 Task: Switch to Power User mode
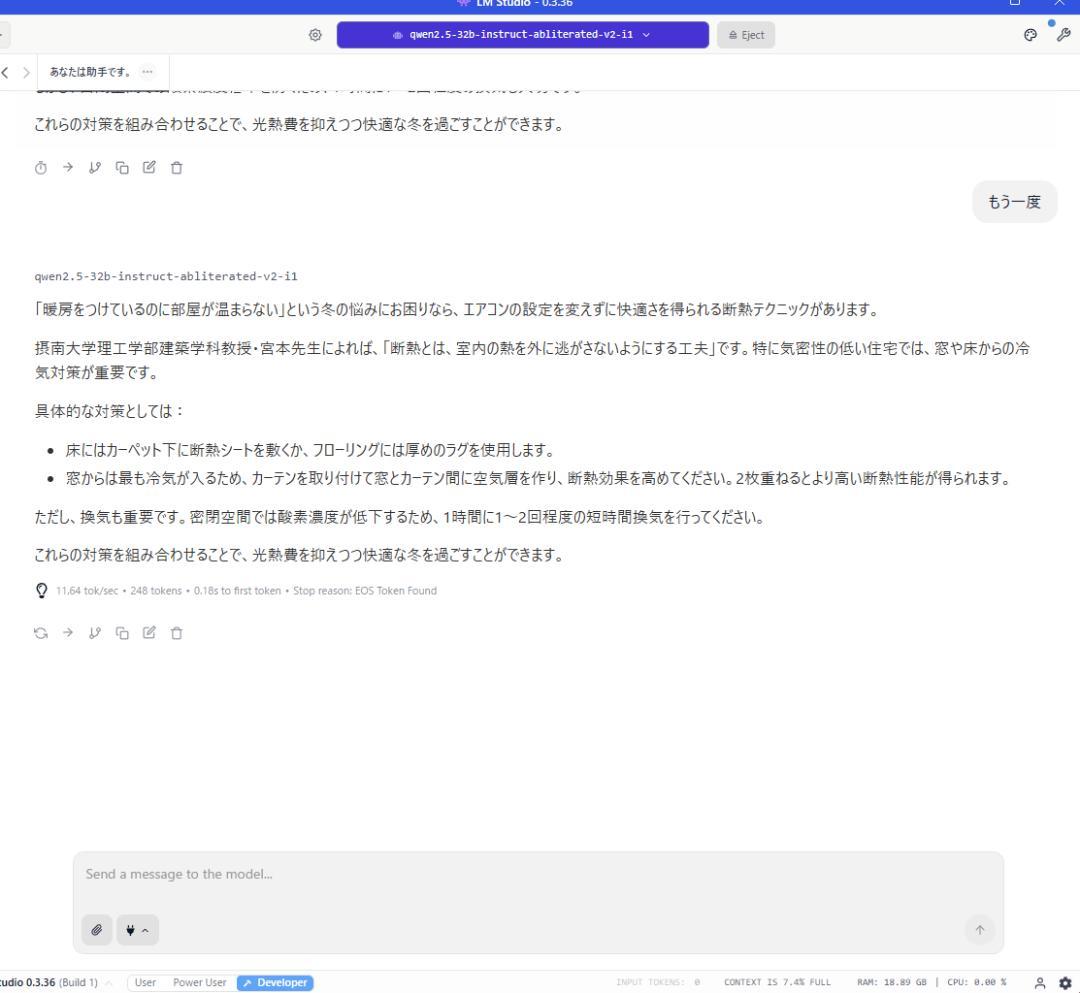[x=199, y=983]
